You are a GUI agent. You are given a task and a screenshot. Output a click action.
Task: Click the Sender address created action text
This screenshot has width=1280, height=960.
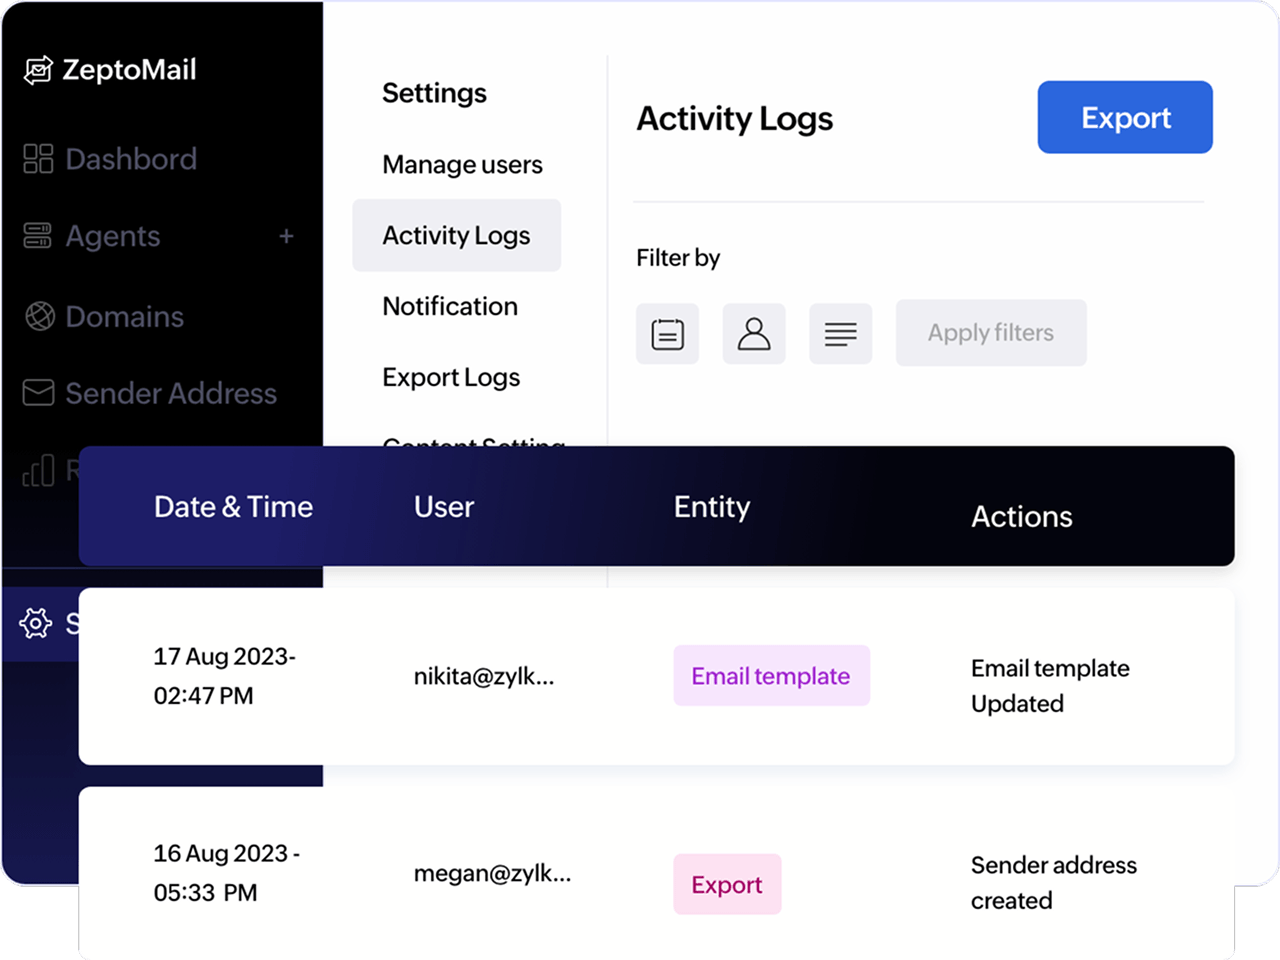pyautogui.click(x=1054, y=883)
